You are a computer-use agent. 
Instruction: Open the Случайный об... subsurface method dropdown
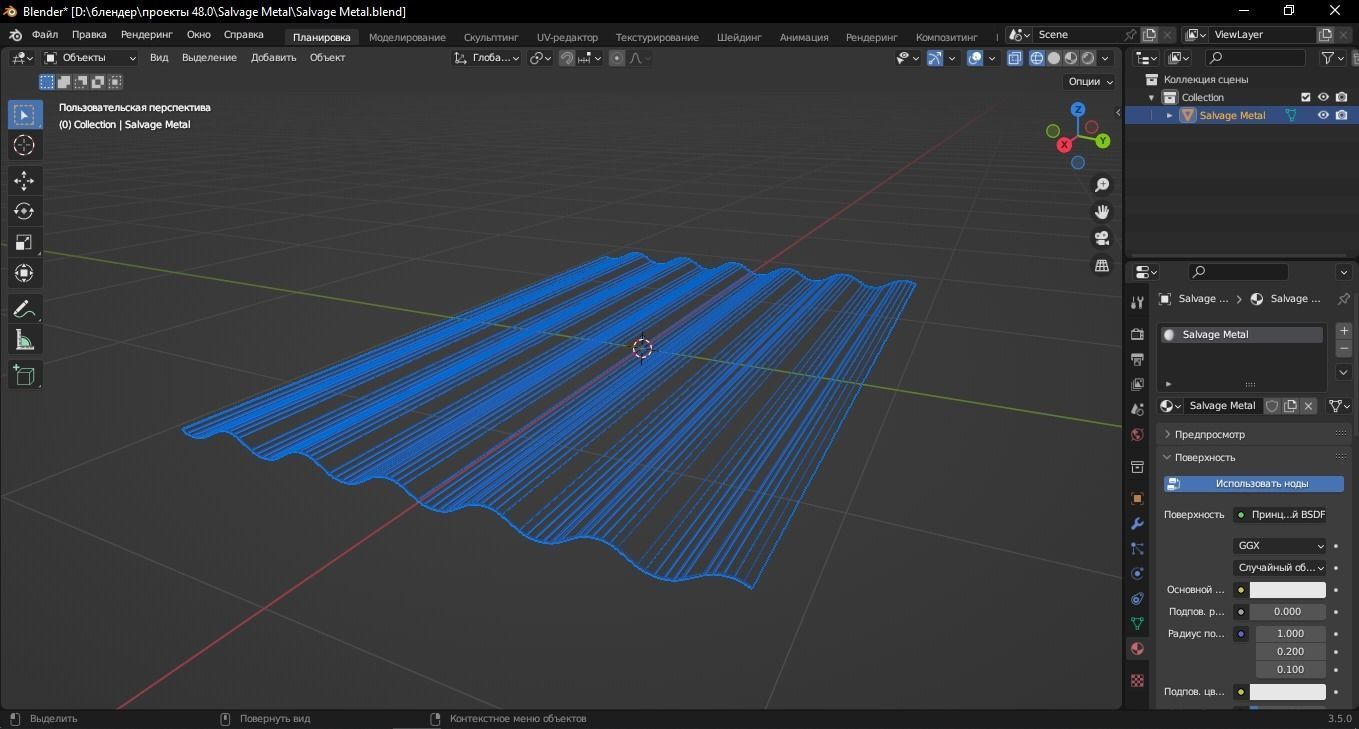point(1280,568)
